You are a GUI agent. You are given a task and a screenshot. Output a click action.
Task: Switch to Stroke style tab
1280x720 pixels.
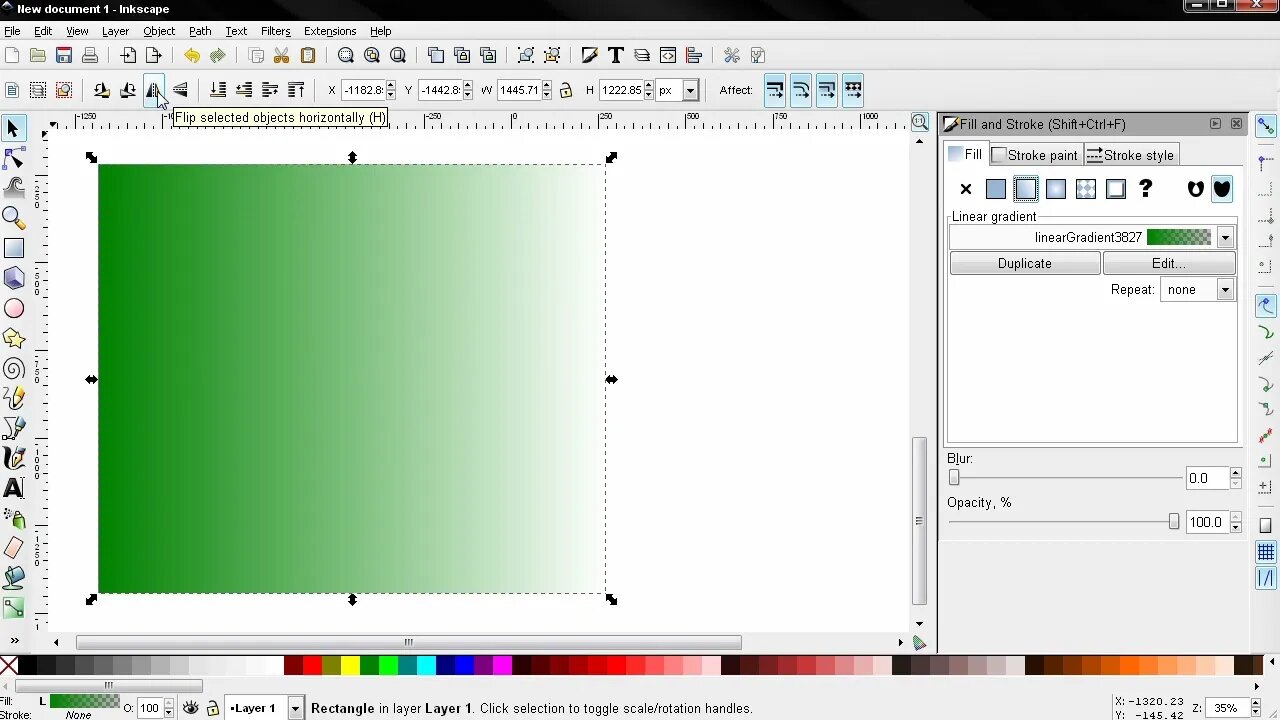click(x=1130, y=155)
